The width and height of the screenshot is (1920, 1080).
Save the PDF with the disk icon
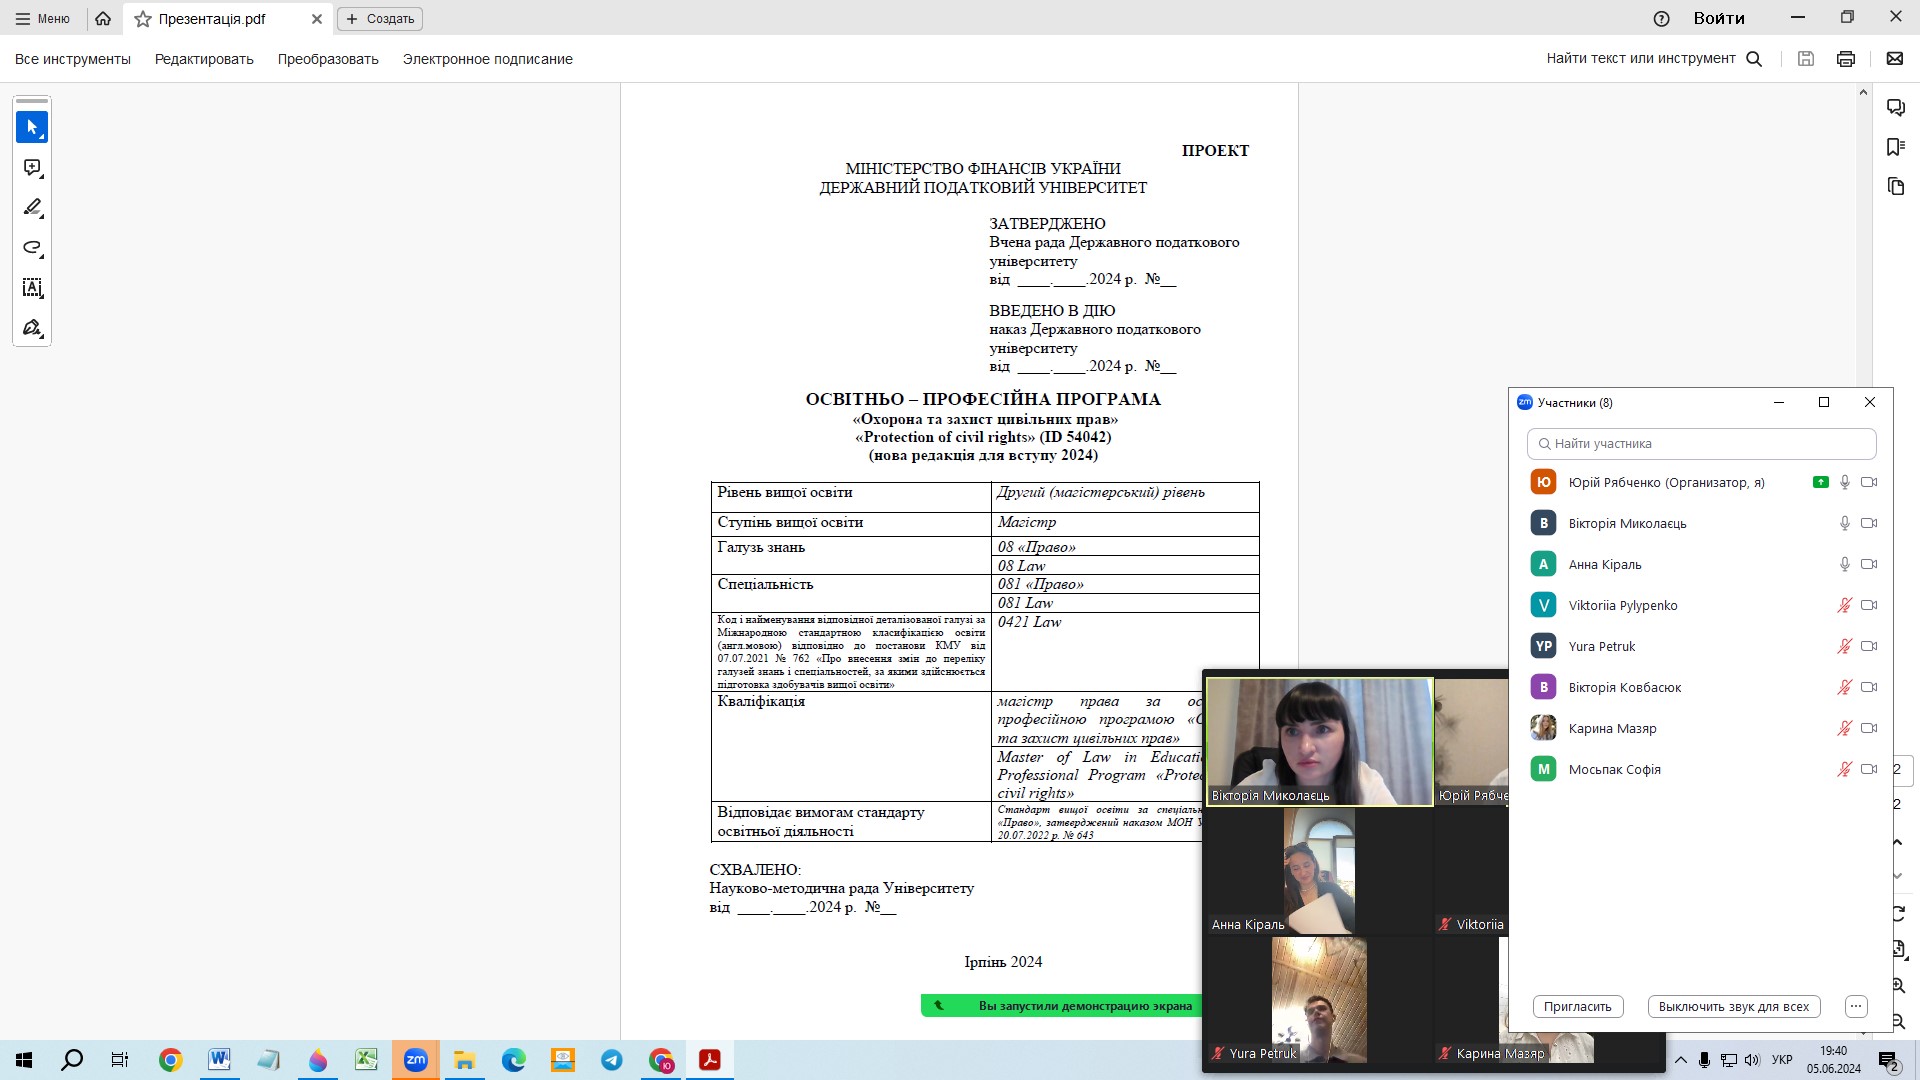(1806, 59)
